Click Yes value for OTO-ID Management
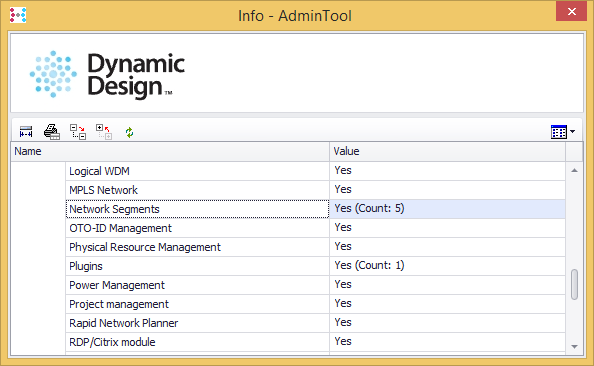594x366 pixels. click(x=448, y=228)
